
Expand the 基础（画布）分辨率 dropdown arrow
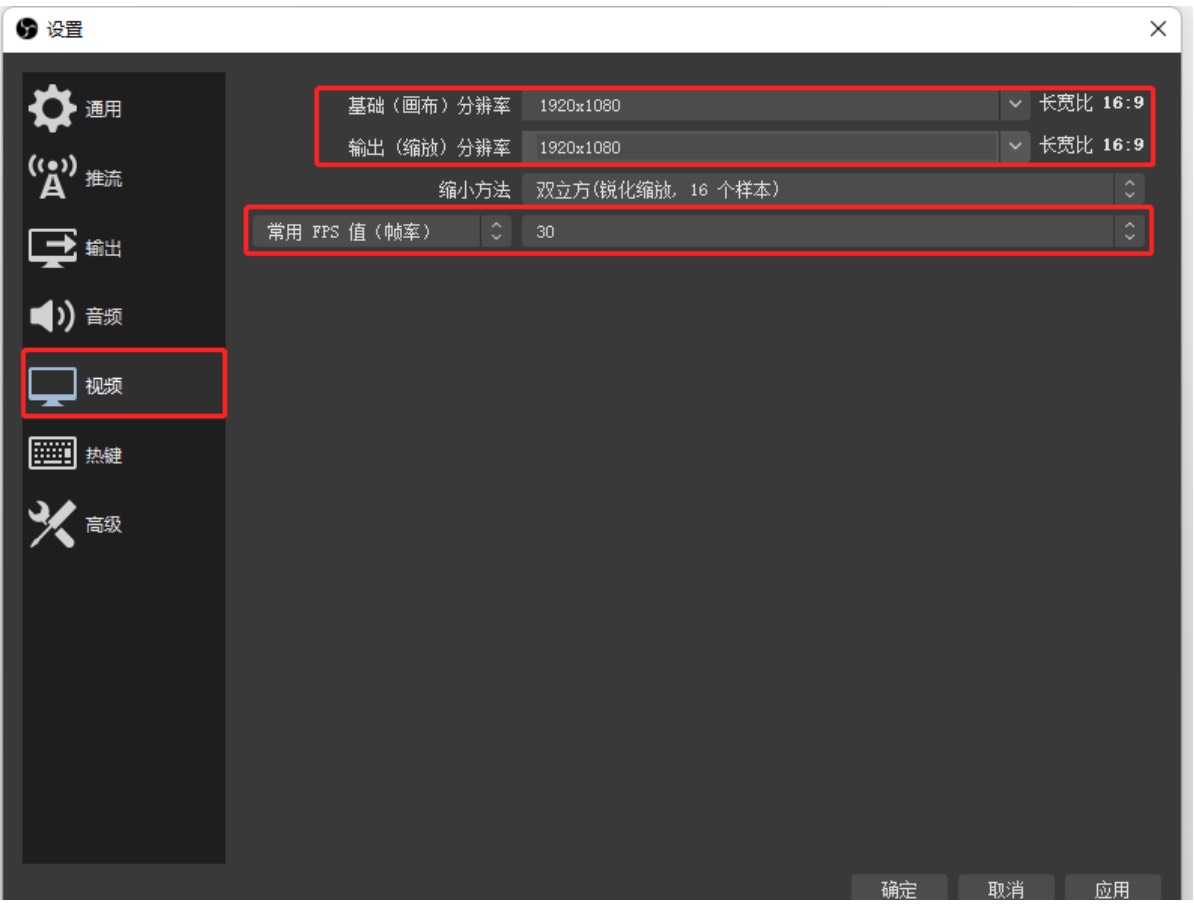1014,104
